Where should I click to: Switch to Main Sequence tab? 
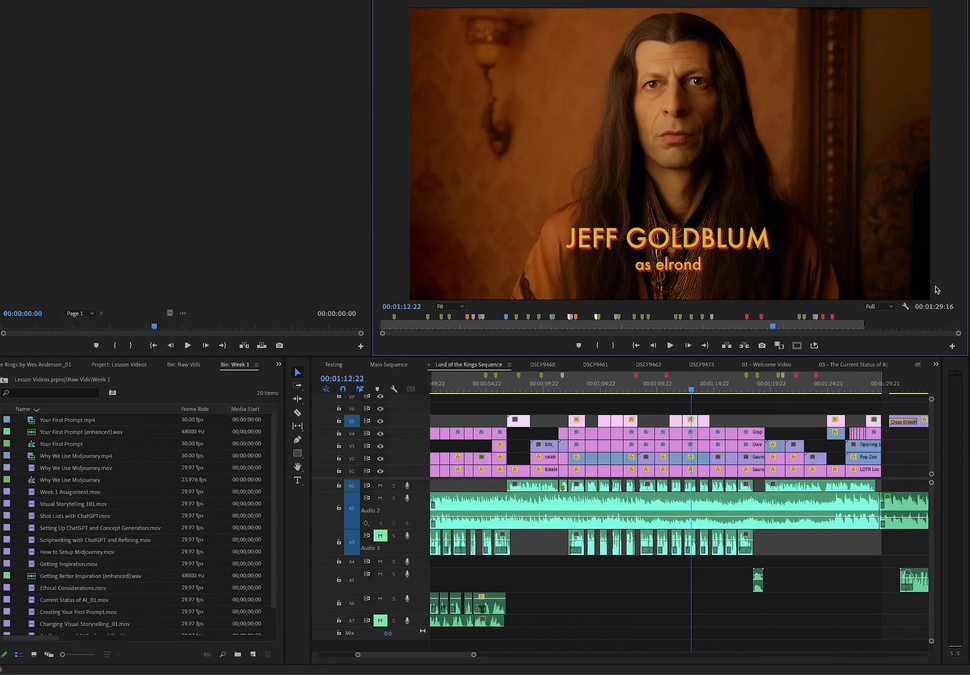[388, 364]
